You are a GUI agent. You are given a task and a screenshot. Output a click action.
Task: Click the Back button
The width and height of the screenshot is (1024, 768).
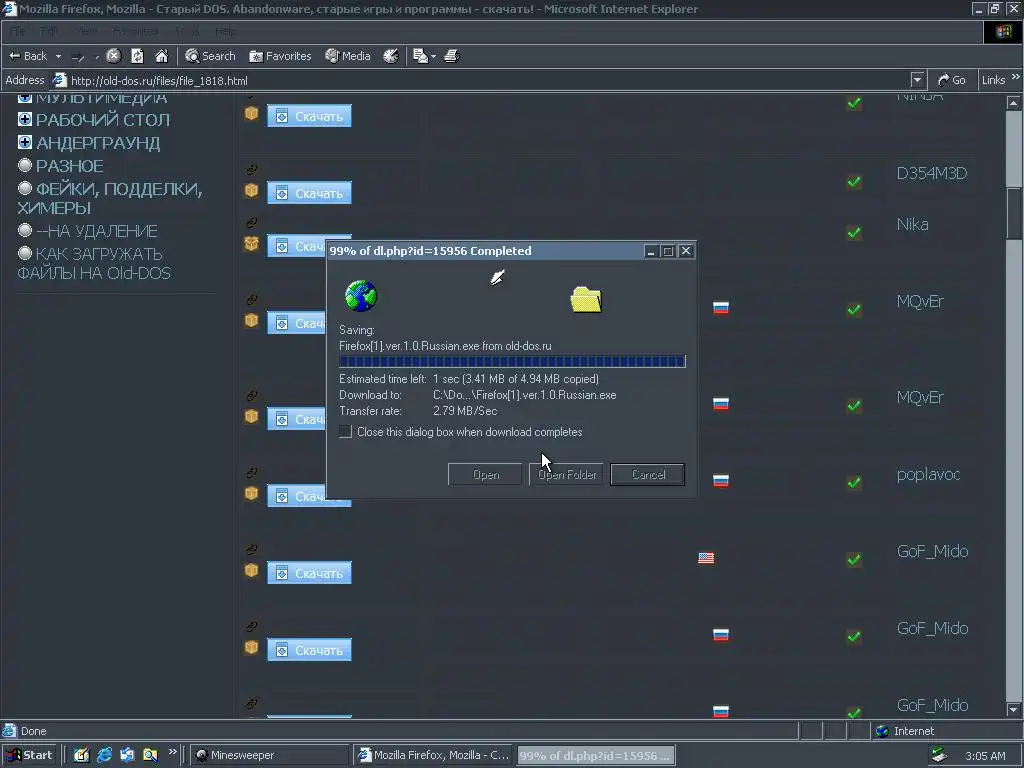[x=28, y=56]
